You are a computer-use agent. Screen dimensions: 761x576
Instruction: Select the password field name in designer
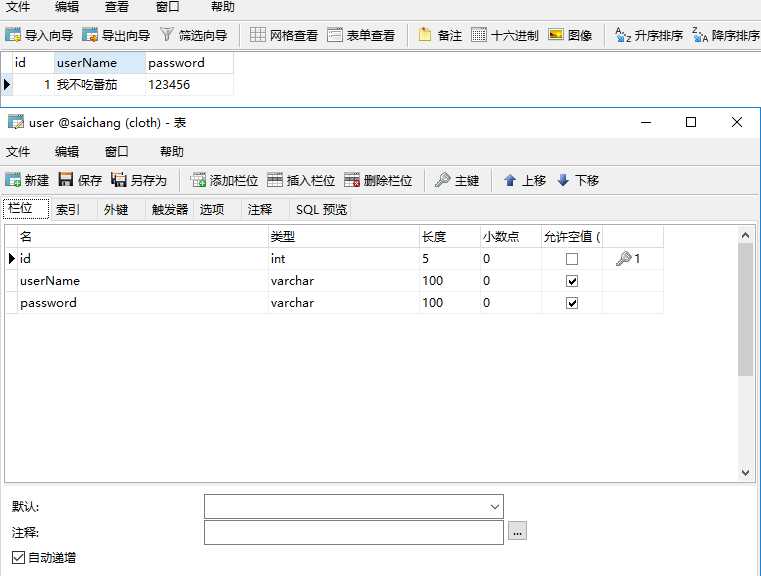143,302
